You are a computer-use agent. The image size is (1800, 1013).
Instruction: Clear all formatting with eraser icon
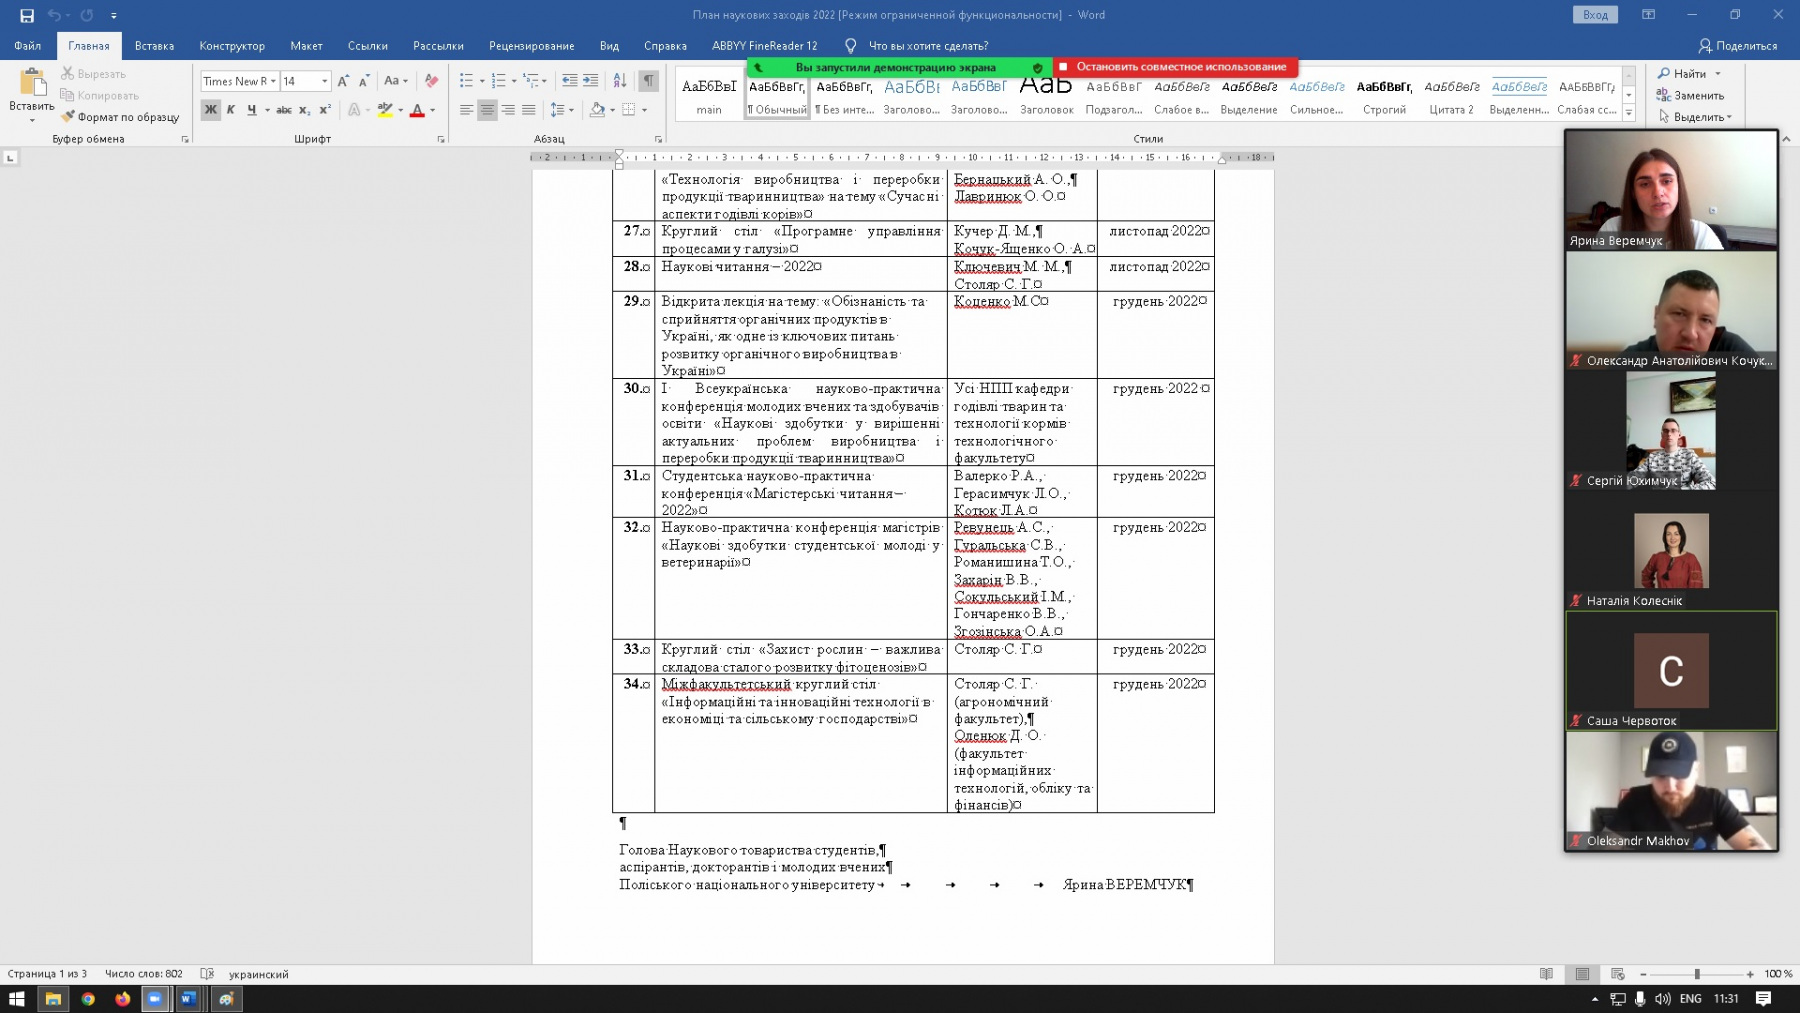pyautogui.click(x=431, y=81)
